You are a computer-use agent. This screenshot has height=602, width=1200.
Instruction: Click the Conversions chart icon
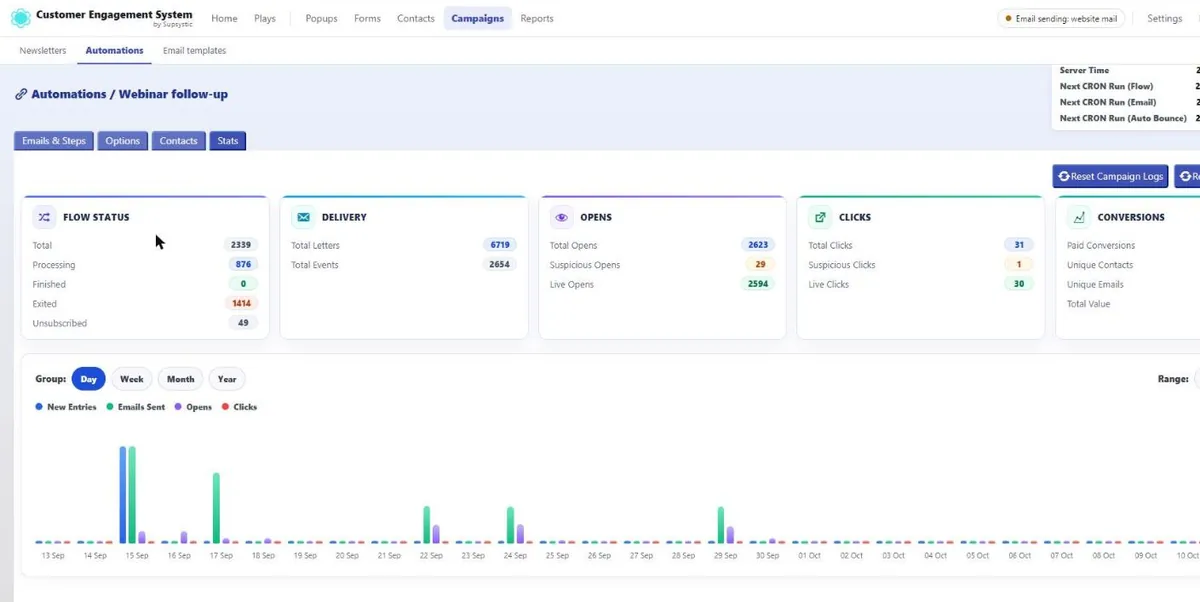[x=1079, y=217]
